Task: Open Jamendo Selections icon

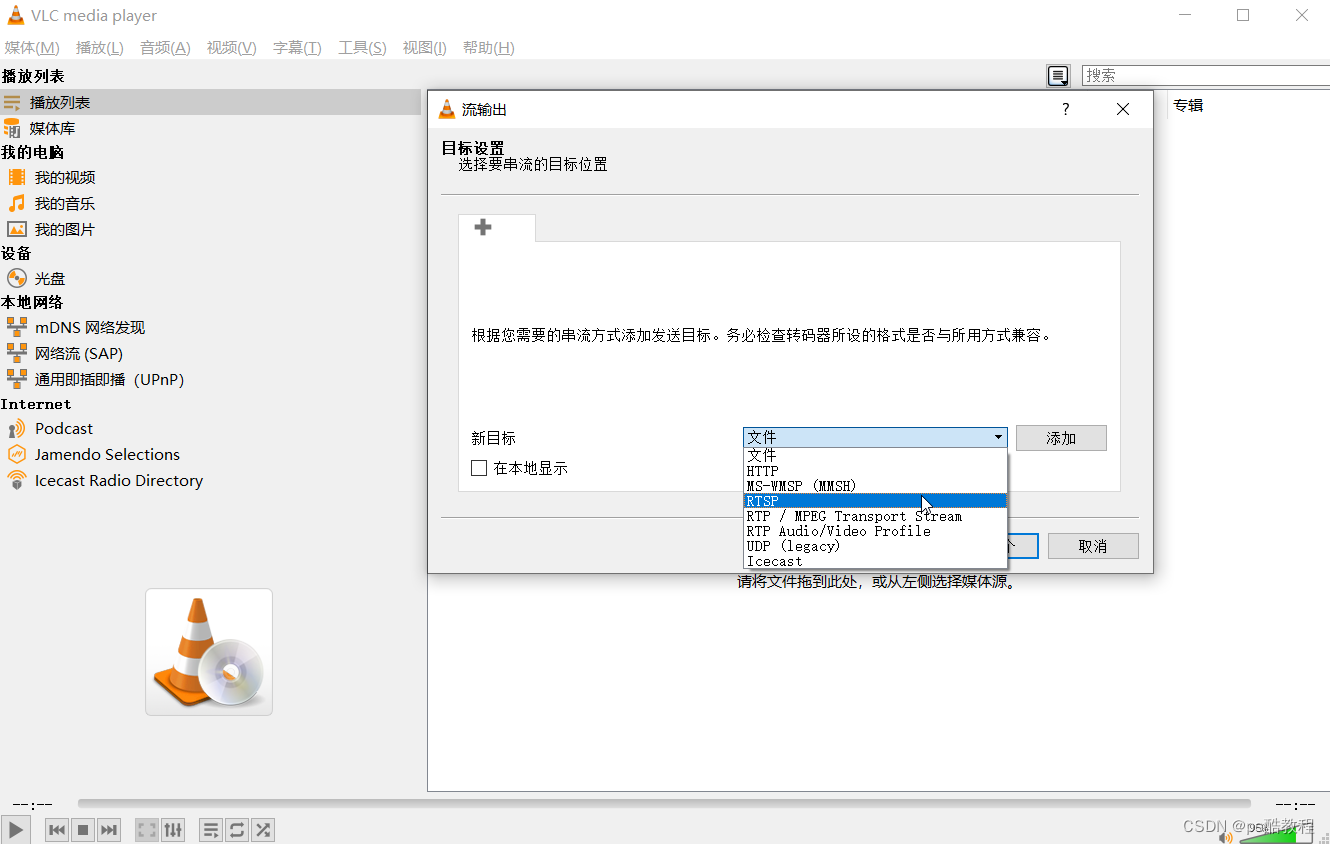Action: coord(17,454)
